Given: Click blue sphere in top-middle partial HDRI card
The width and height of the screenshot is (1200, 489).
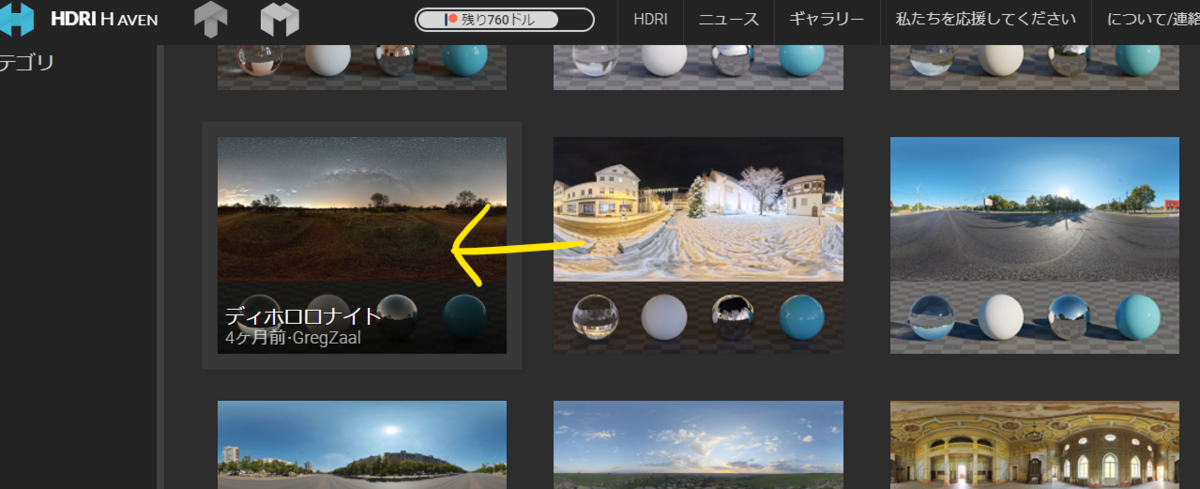Looking at the screenshot, I should point(803,60).
